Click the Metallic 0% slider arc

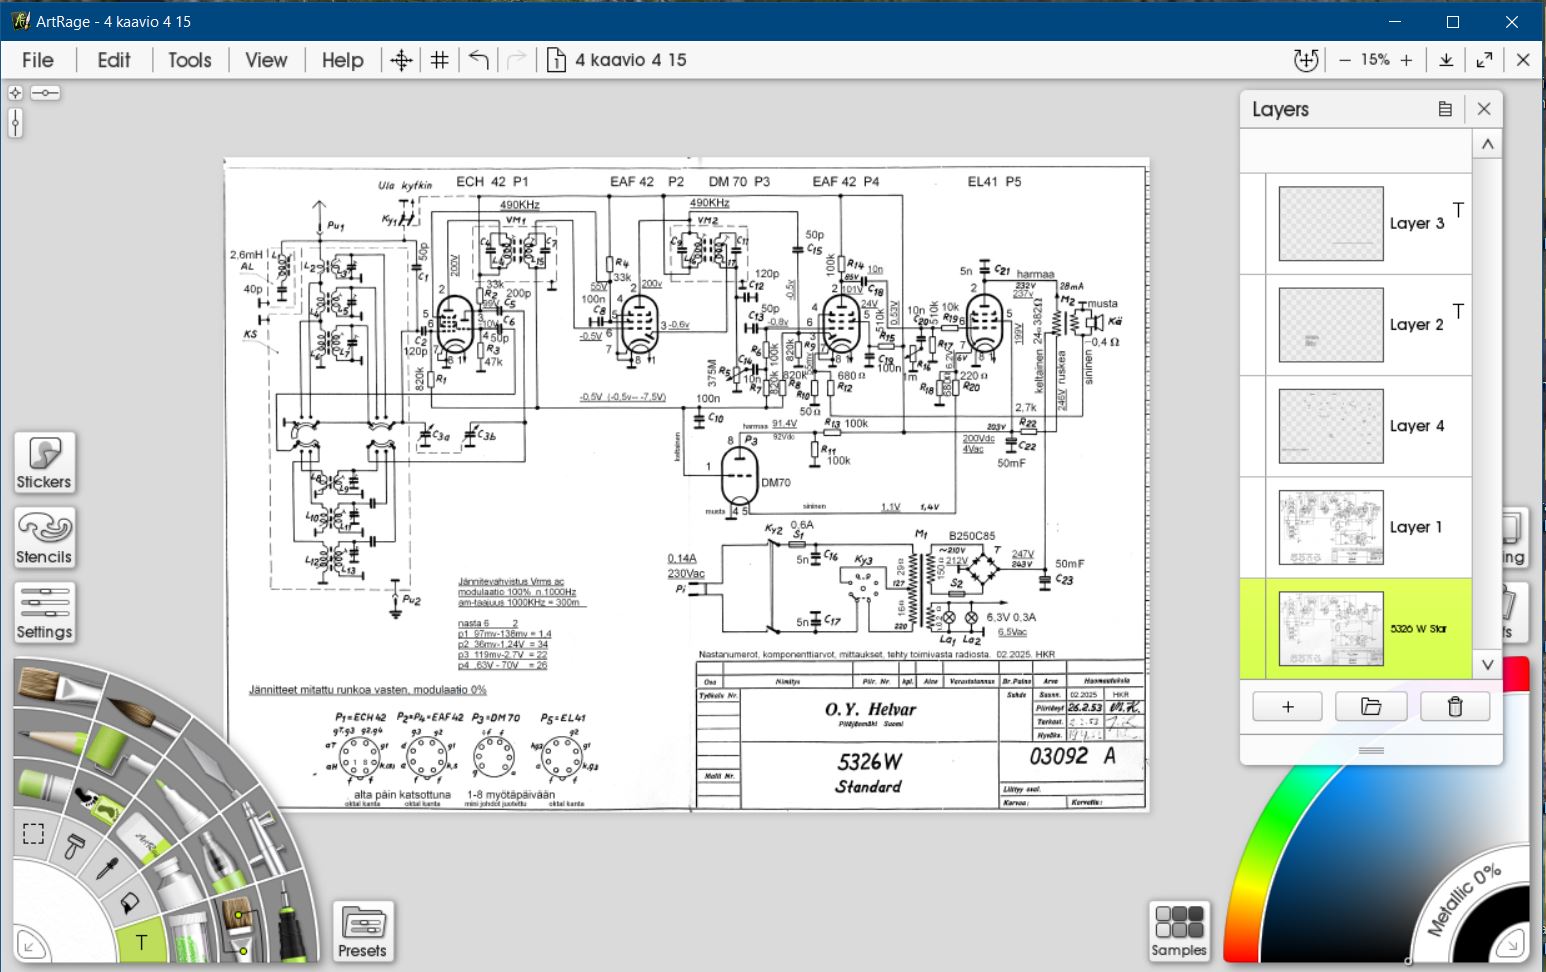(1465, 898)
